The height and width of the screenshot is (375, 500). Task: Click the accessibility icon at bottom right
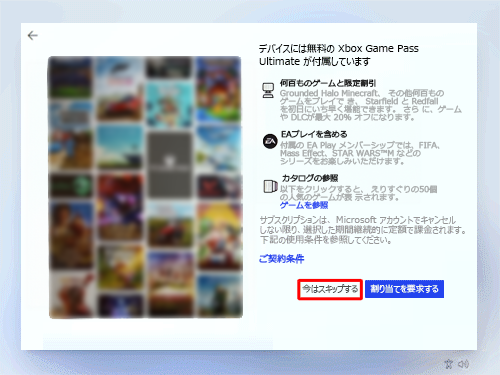[449, 364]
